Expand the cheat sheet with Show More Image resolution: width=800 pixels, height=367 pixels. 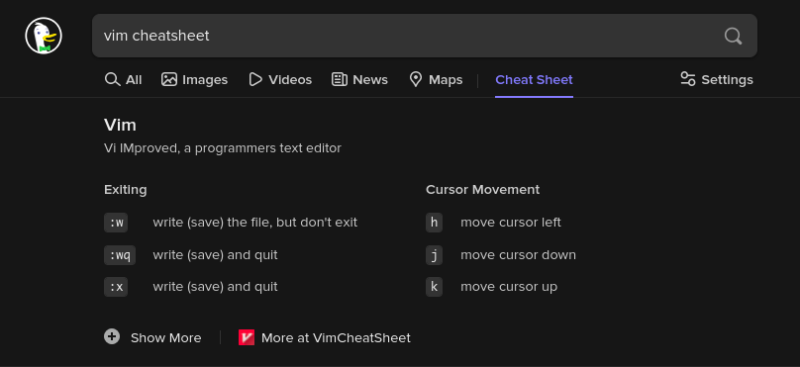pyautogui.click(x=153, y=337)
